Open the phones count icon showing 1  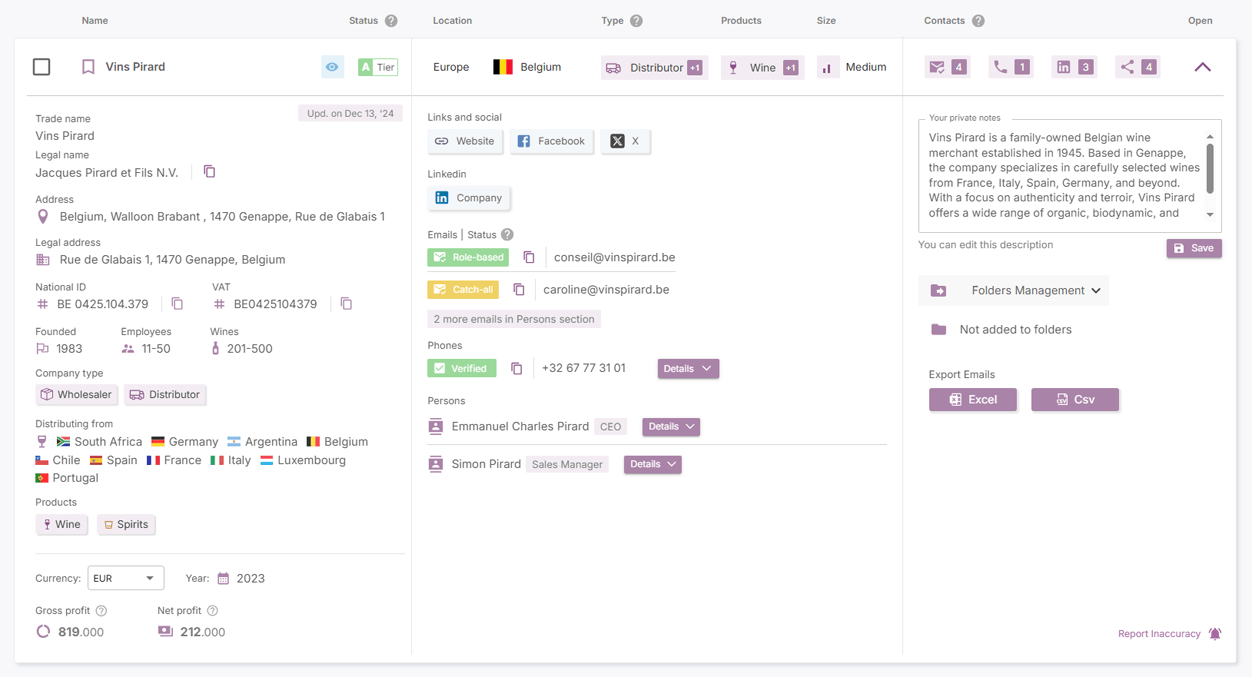point(1010,67)
